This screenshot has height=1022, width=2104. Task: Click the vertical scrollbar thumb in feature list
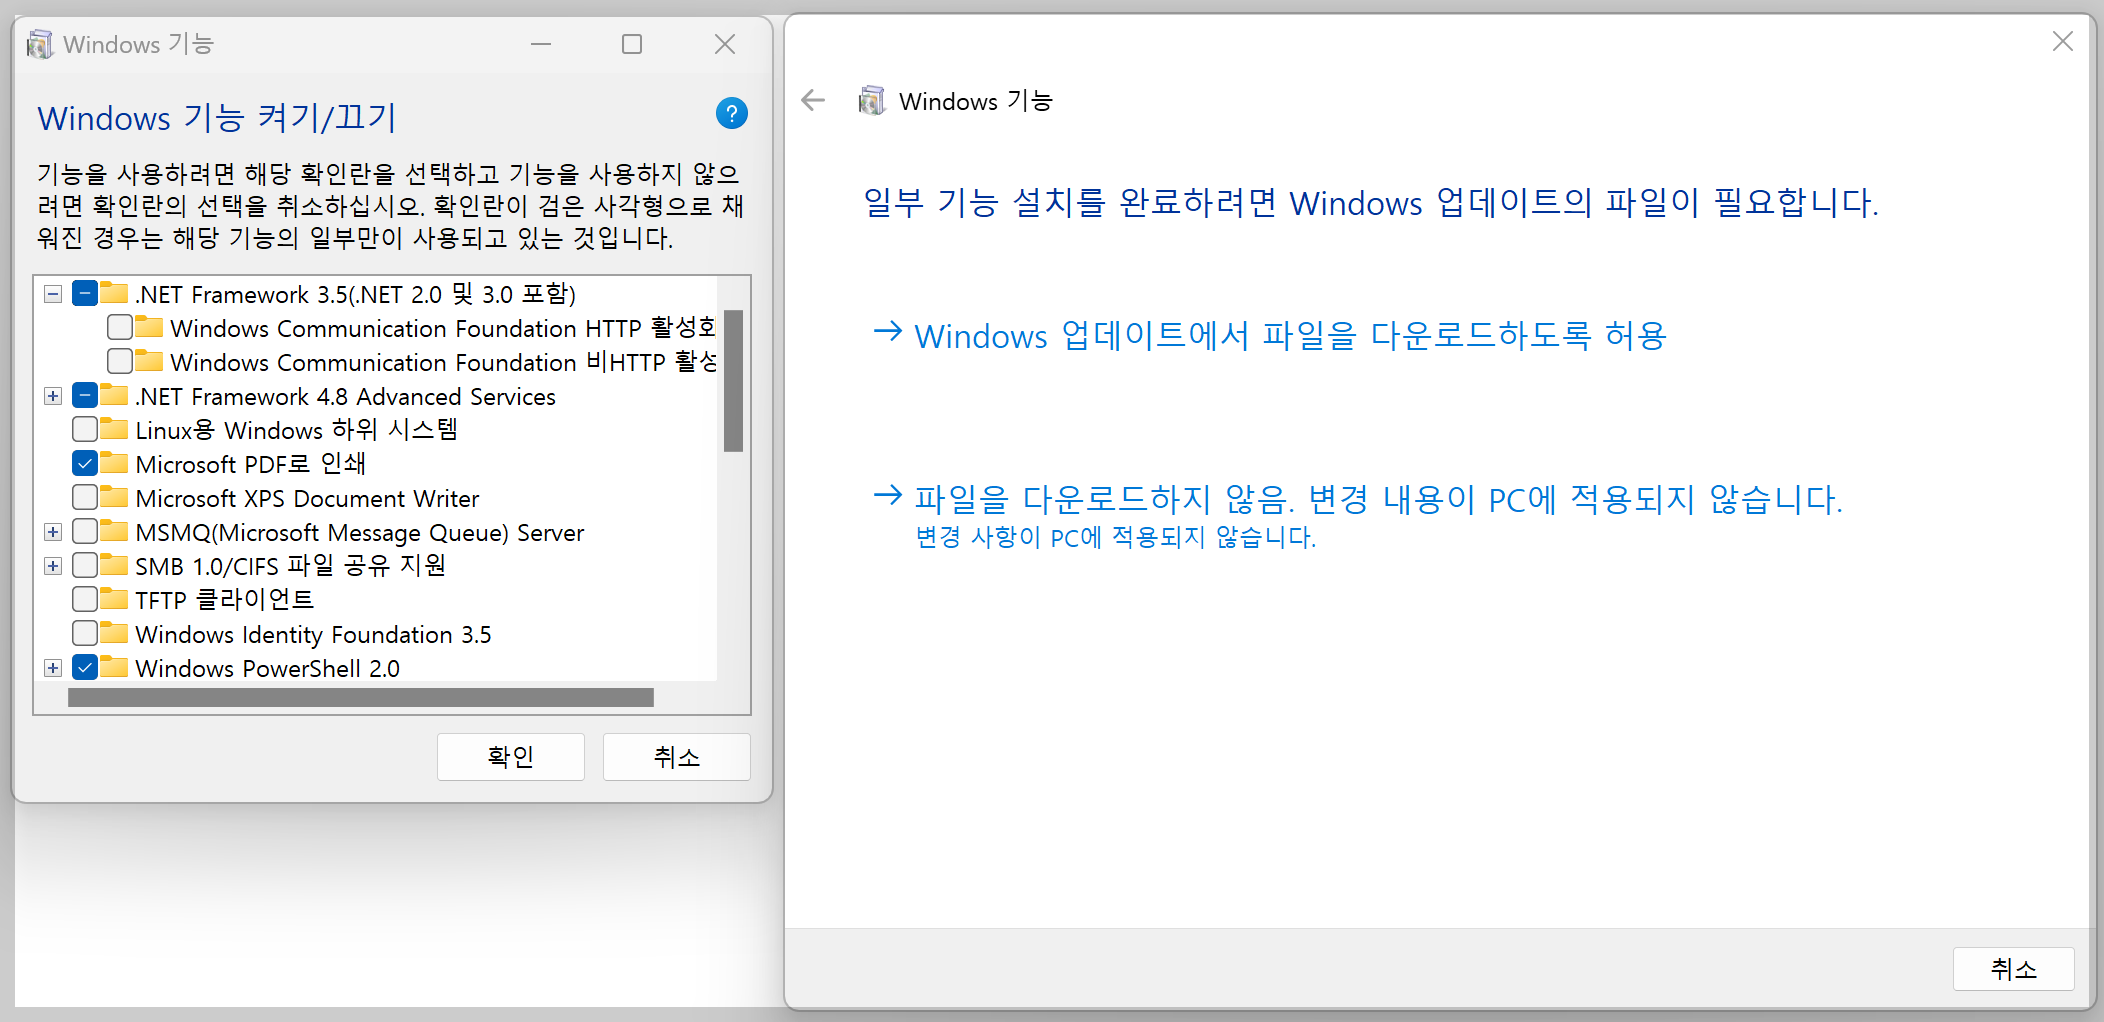(x=734, y=381)
